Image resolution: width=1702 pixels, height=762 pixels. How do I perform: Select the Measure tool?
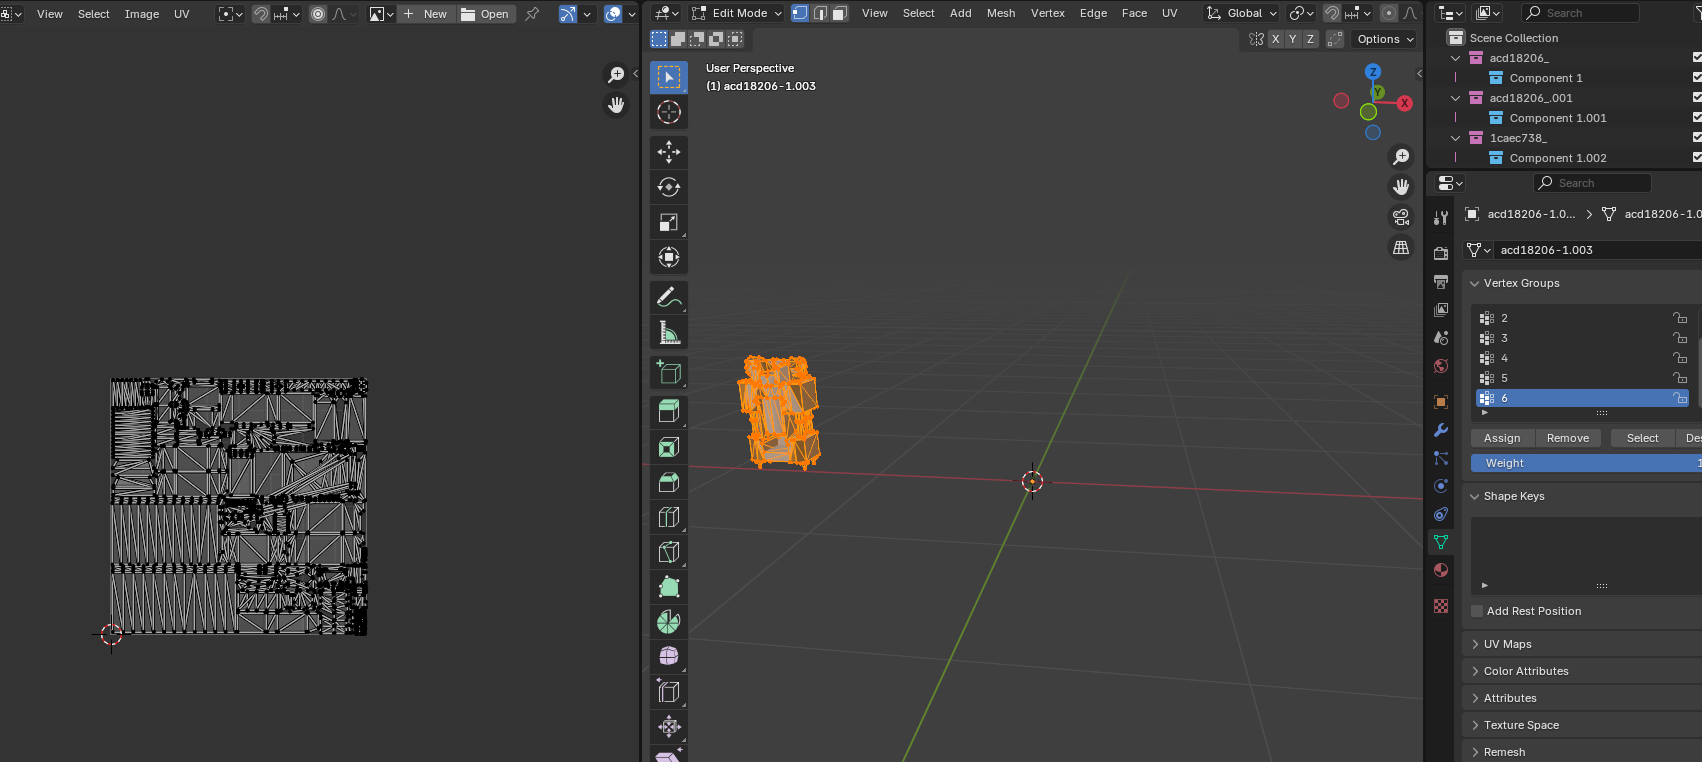(x=669, y=332)
